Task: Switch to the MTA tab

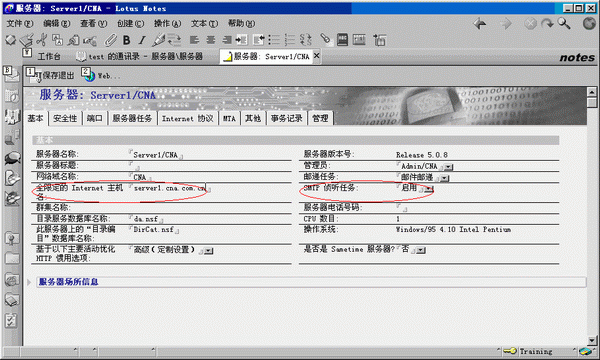Action: click(x=229, y=118)
